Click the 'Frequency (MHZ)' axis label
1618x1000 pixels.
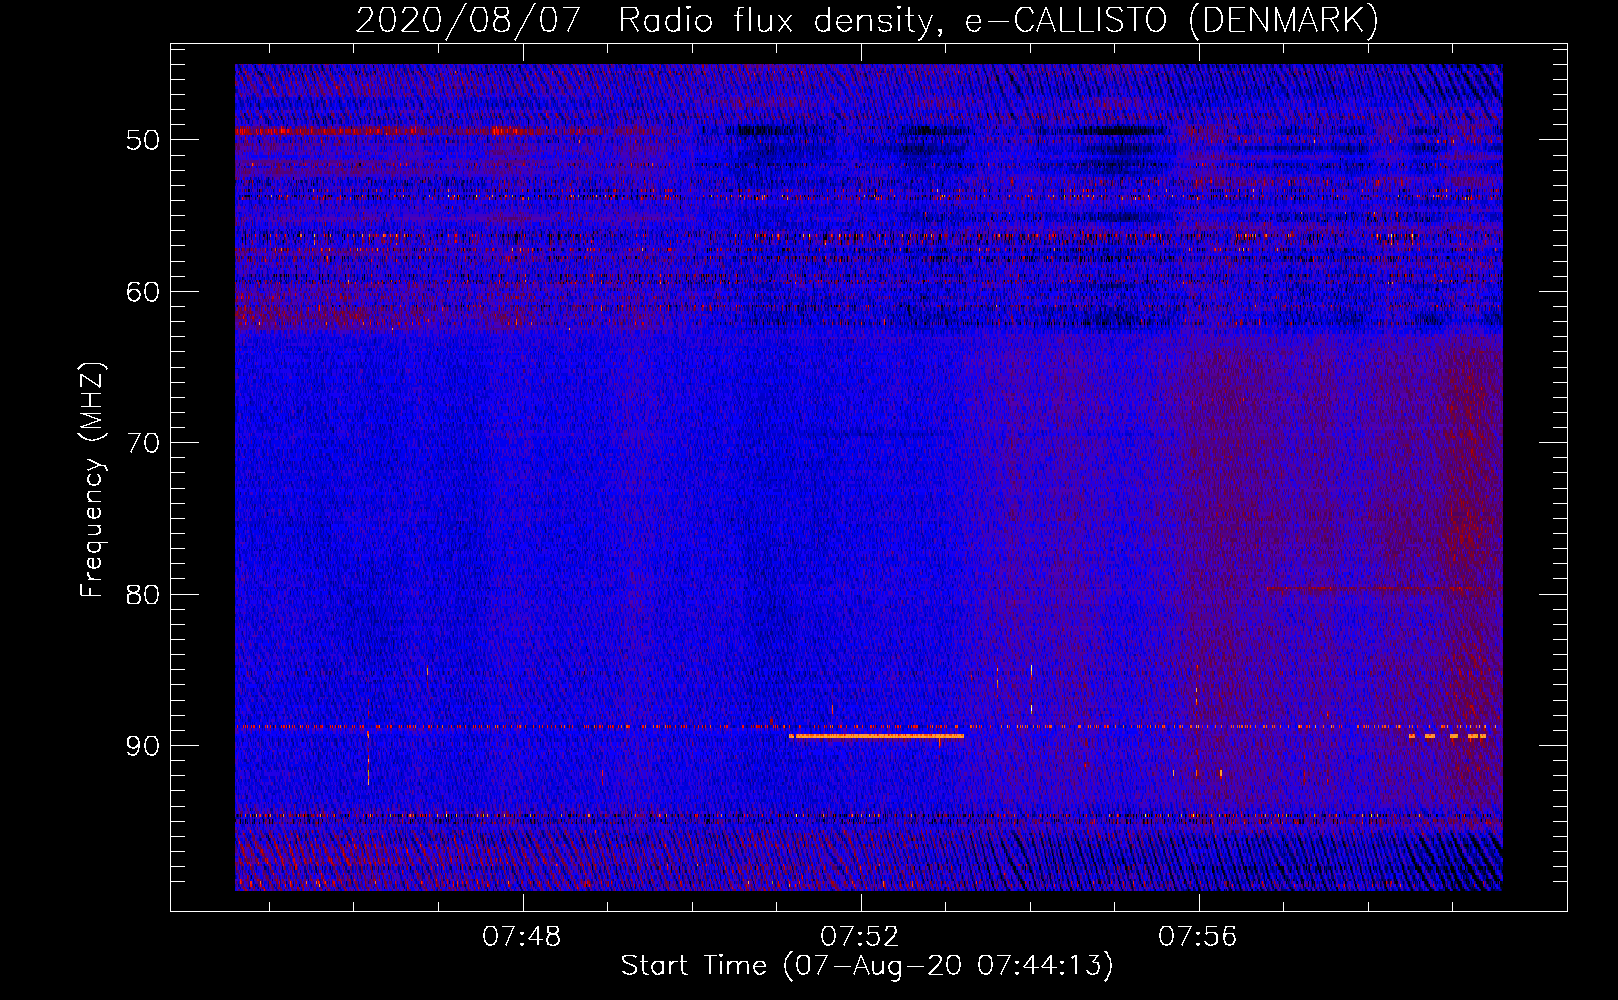(92, 480)
